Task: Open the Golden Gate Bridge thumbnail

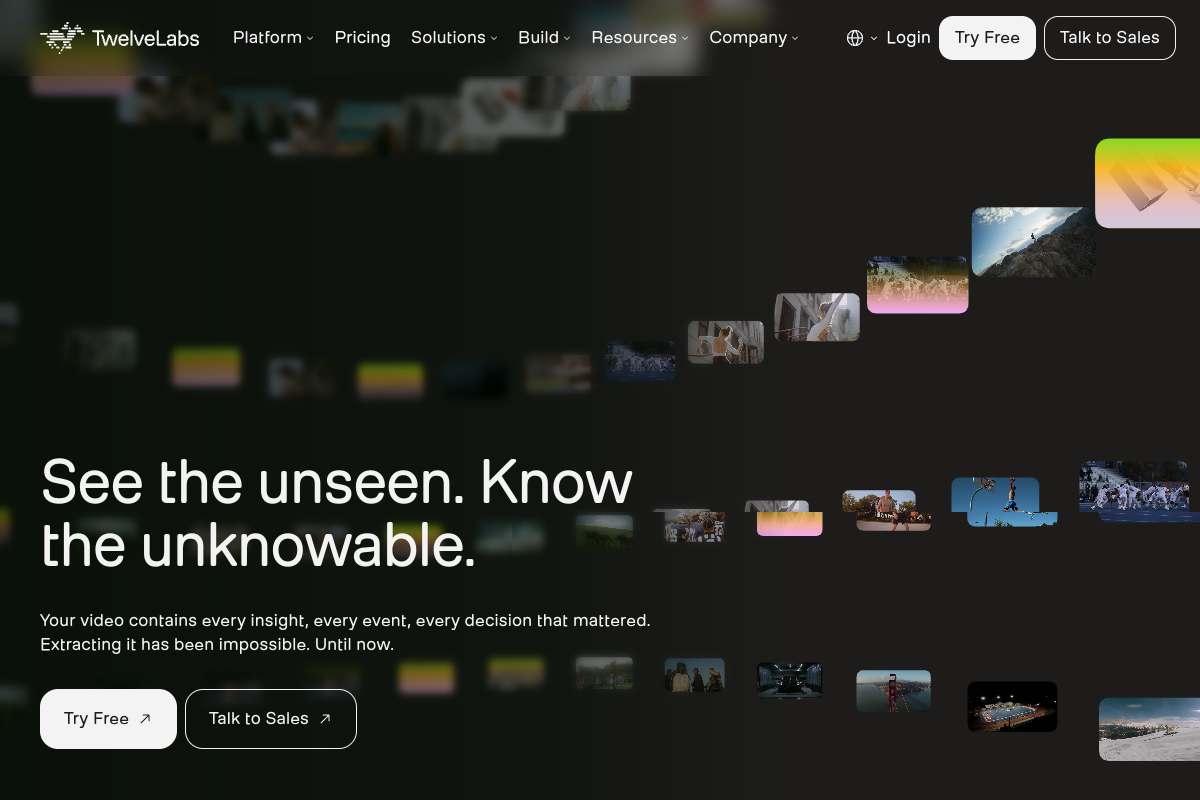Action: 894,691
